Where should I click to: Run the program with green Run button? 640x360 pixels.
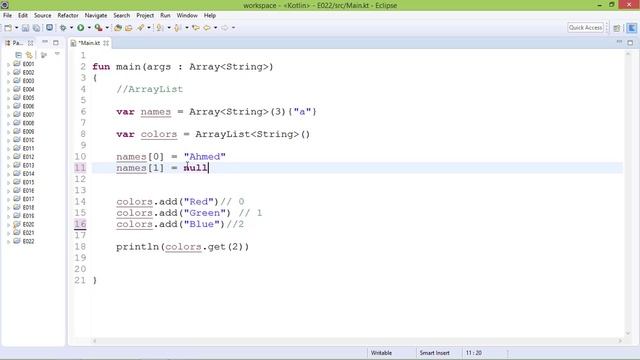80,28
